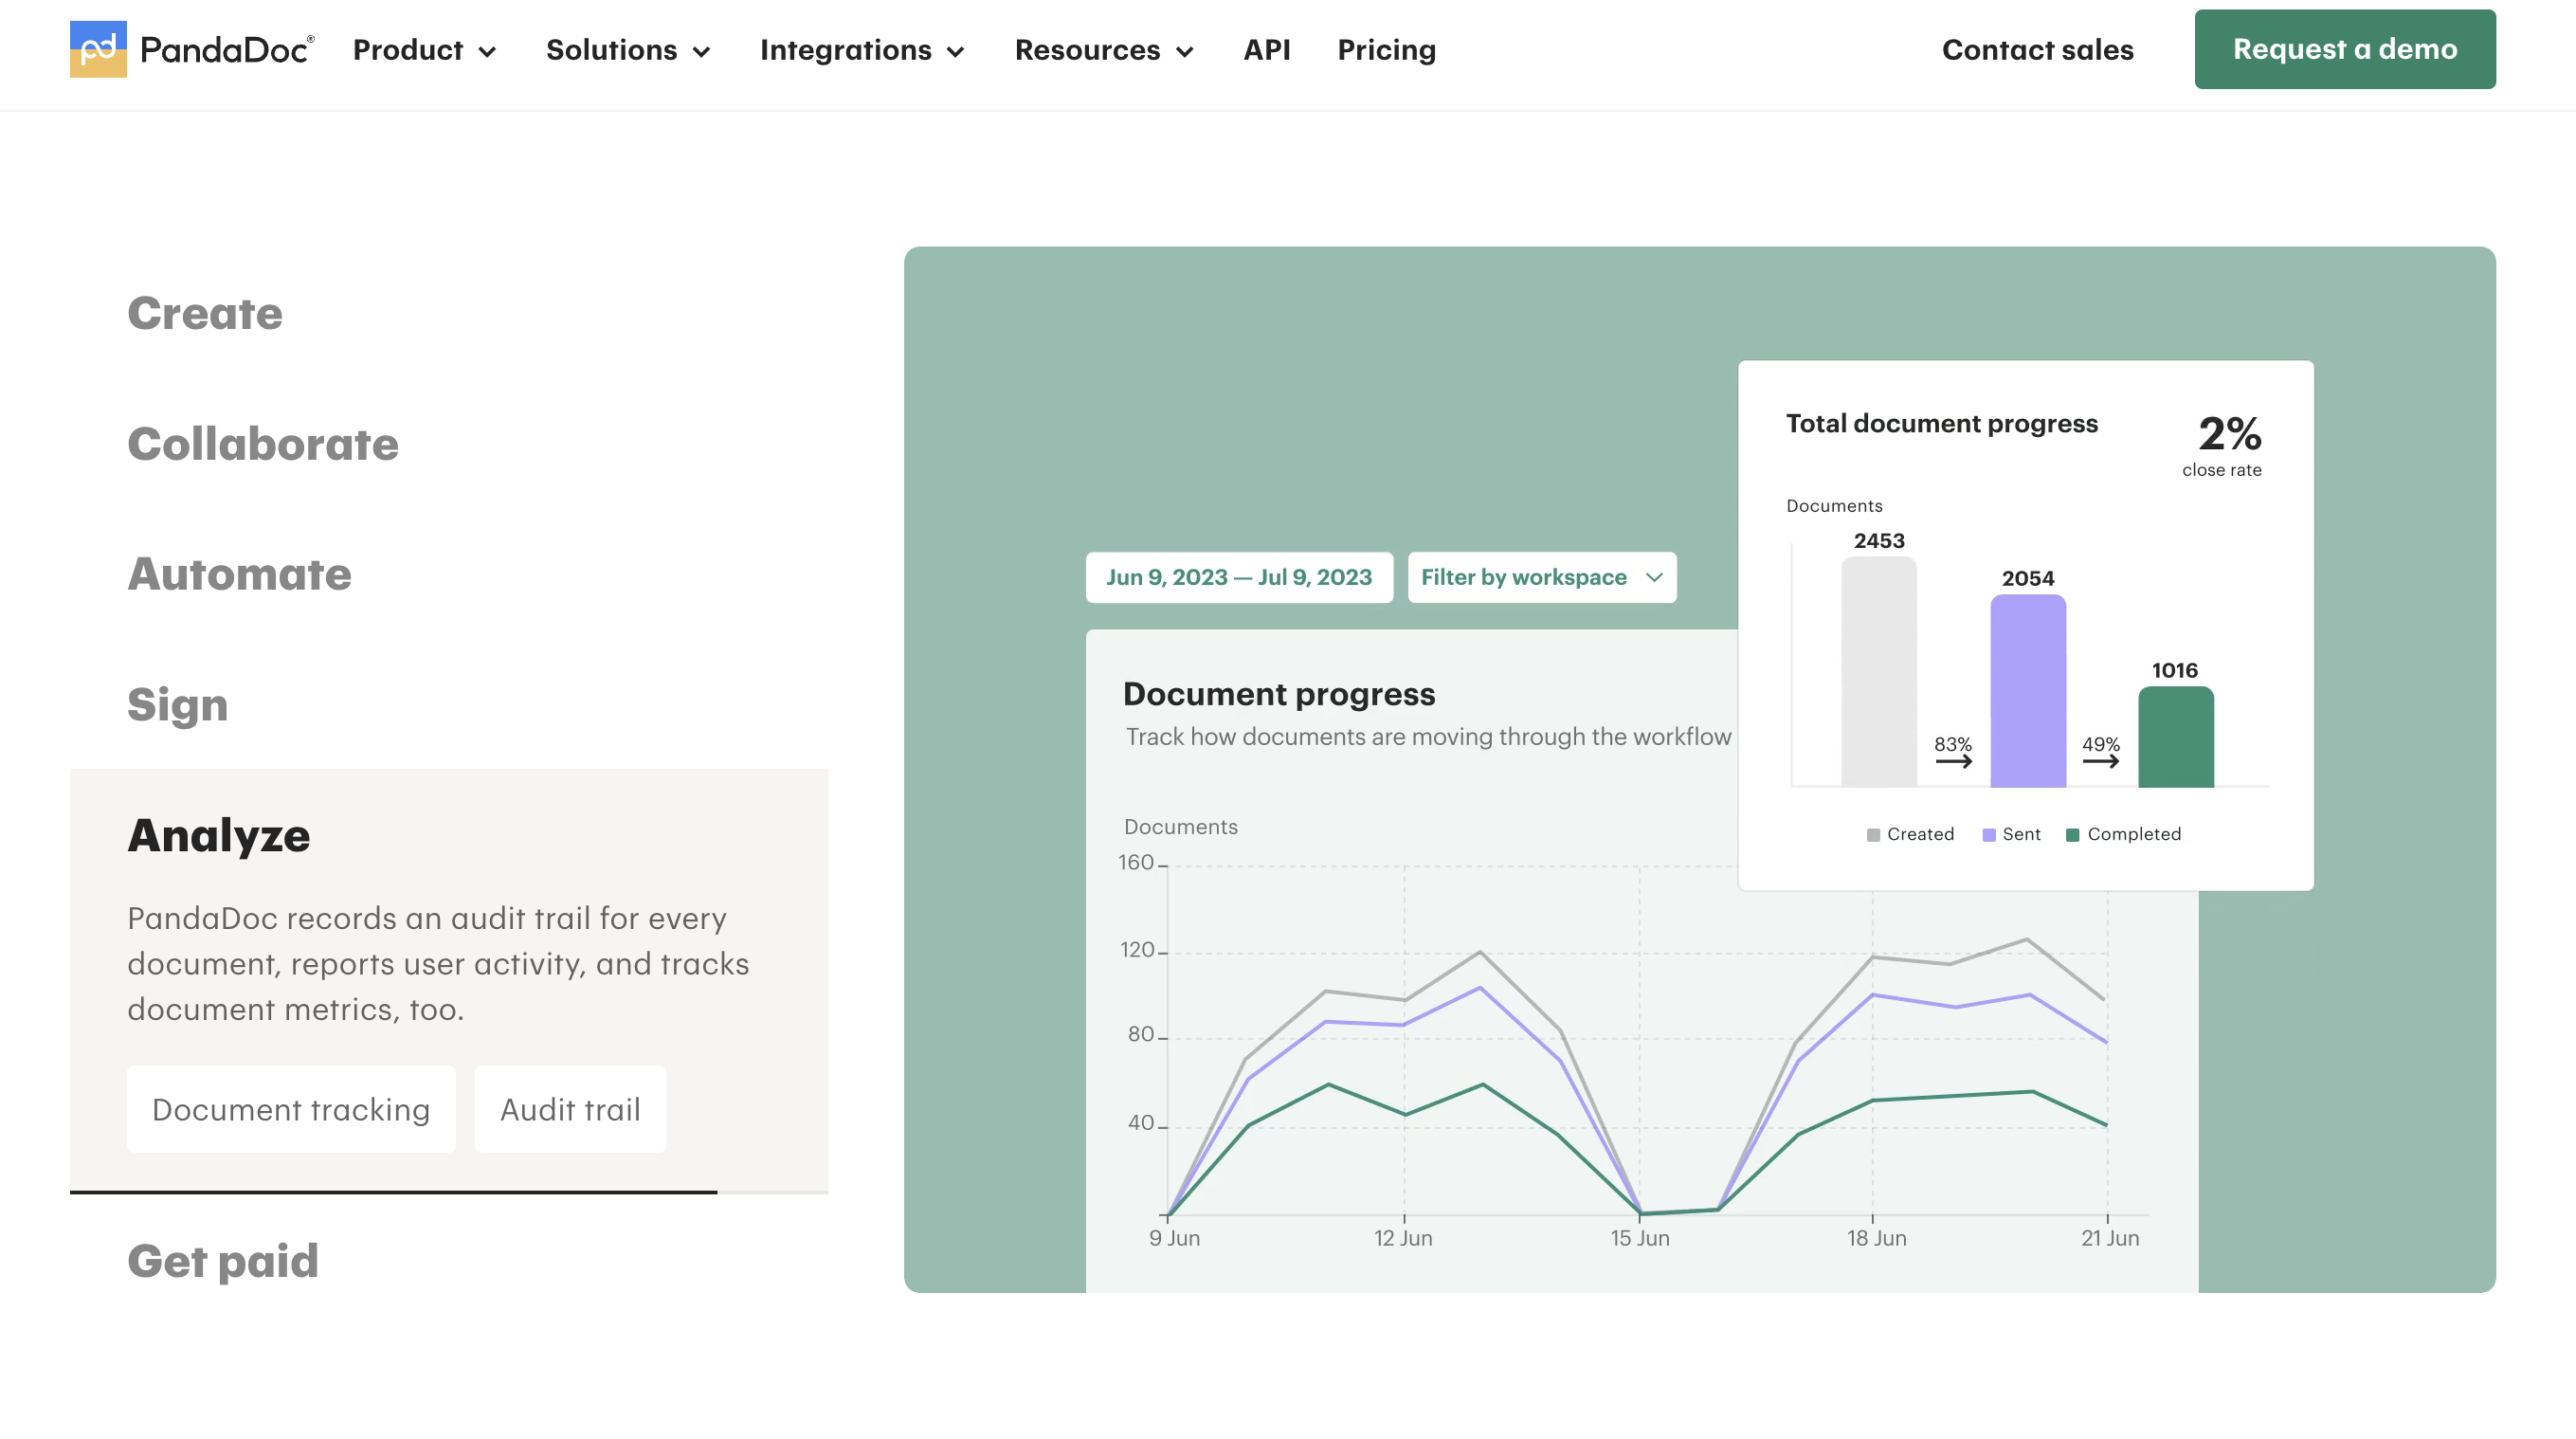Click the Jun 9 – Jul 9 date range field
The height and width of the screenshot is (1439, 2576).
(1239, 577)
